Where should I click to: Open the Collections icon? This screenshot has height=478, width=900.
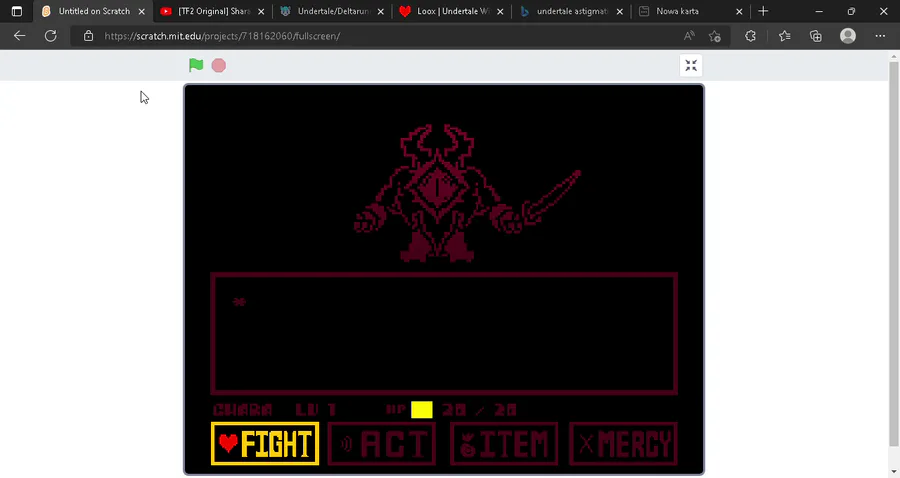coord(816,36)
